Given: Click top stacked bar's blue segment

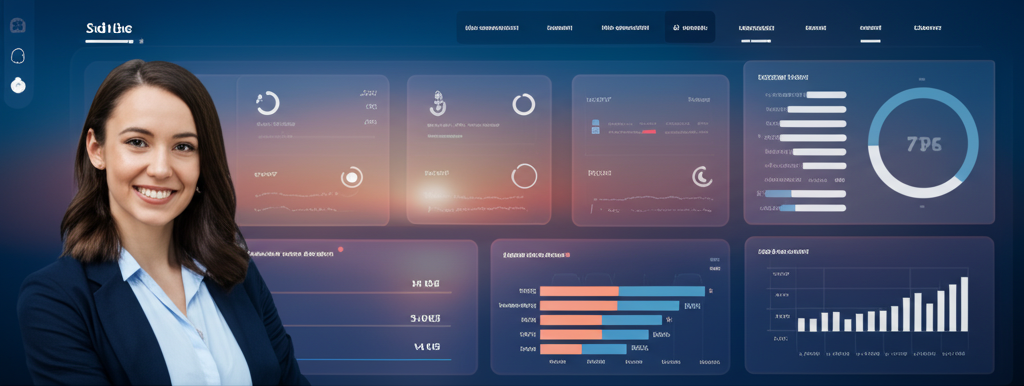Looking at the screenshot, I should tap(662, 291).
